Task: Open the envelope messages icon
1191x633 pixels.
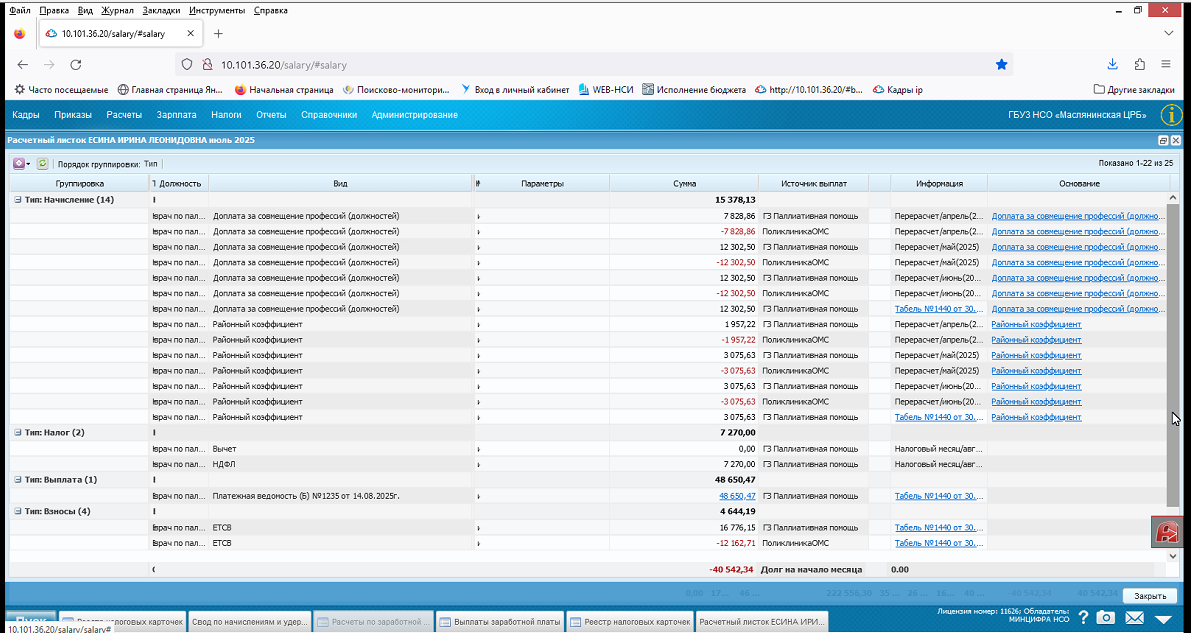Action: coord(1134,619)
